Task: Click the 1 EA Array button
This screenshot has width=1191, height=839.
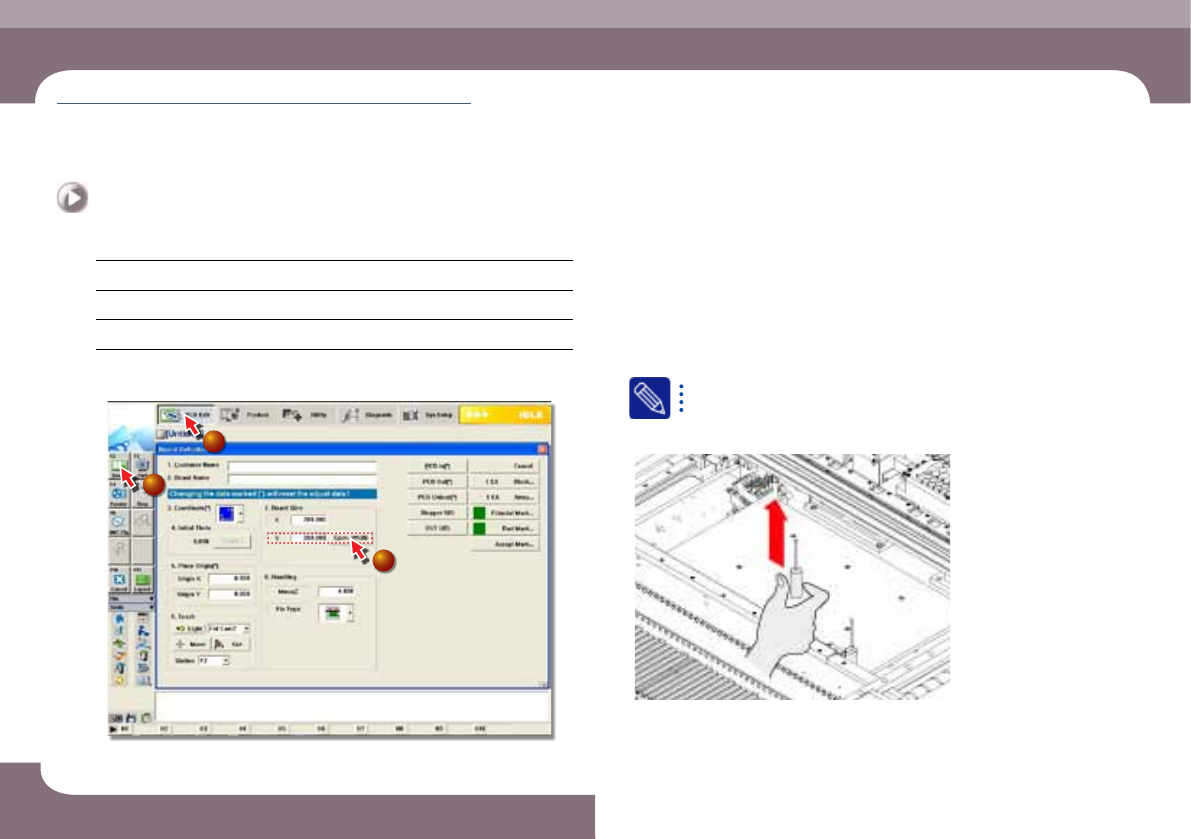Action: click(x=505, y=497)
